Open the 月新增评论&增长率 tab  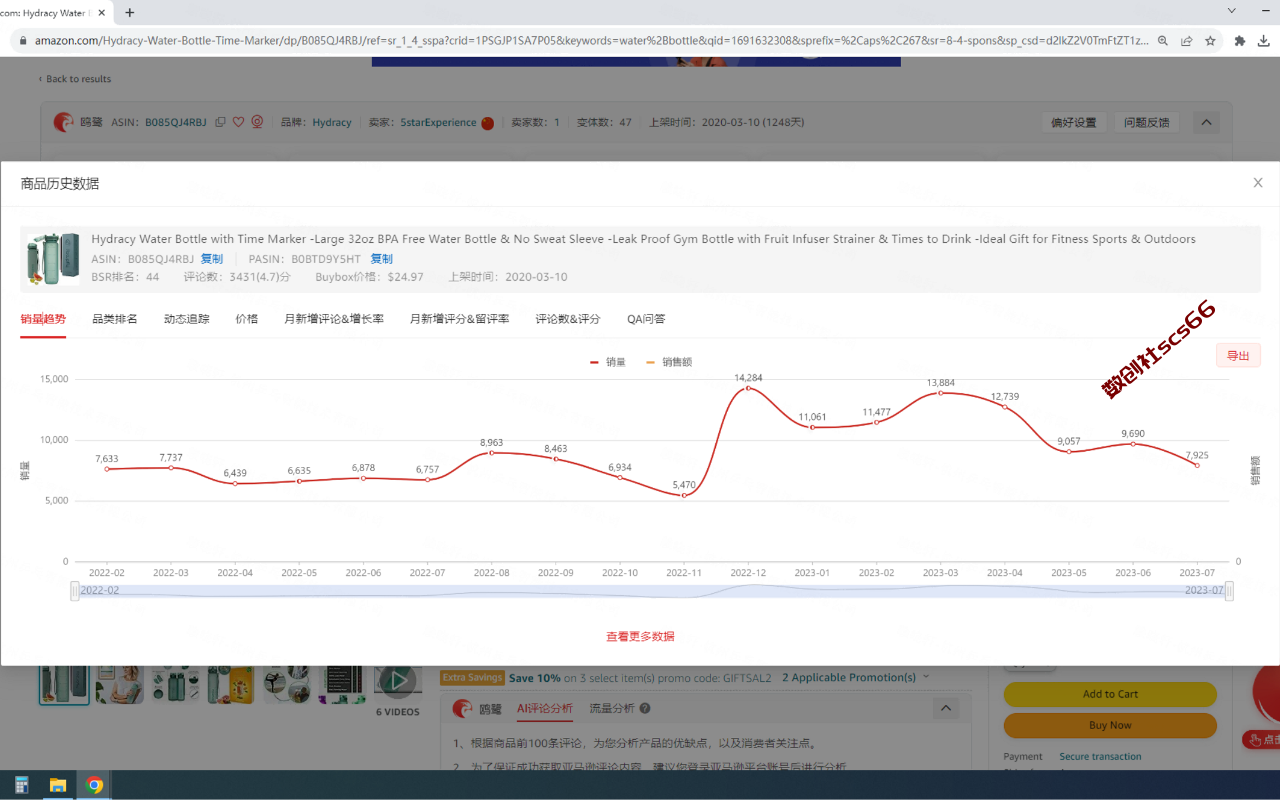click(x=334, y=319)
